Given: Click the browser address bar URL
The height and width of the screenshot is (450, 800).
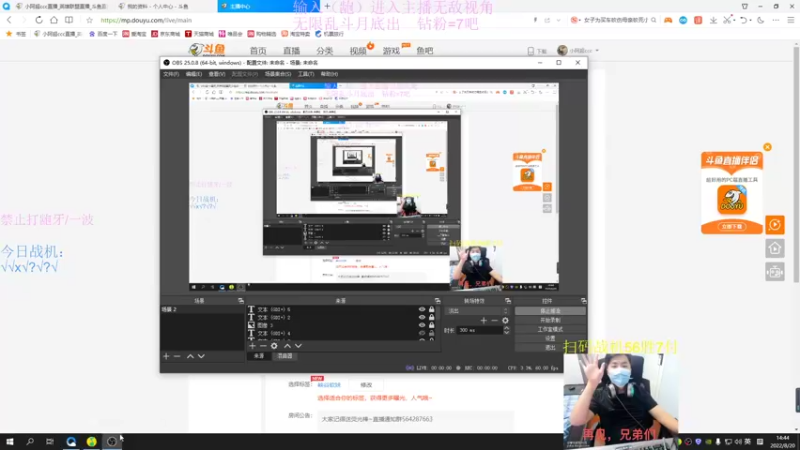Looking at the screenshot, I should point(146,20).
